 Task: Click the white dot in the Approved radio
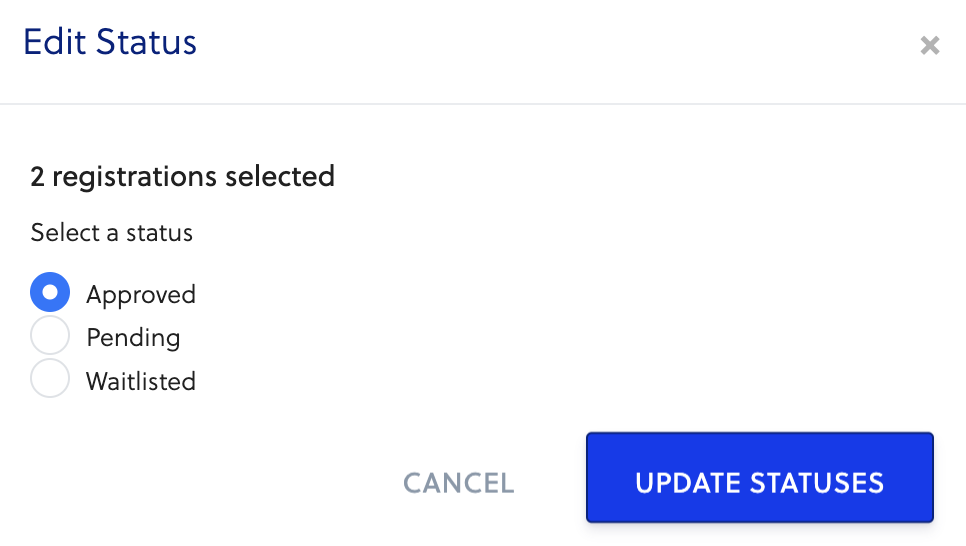[50, 293]
